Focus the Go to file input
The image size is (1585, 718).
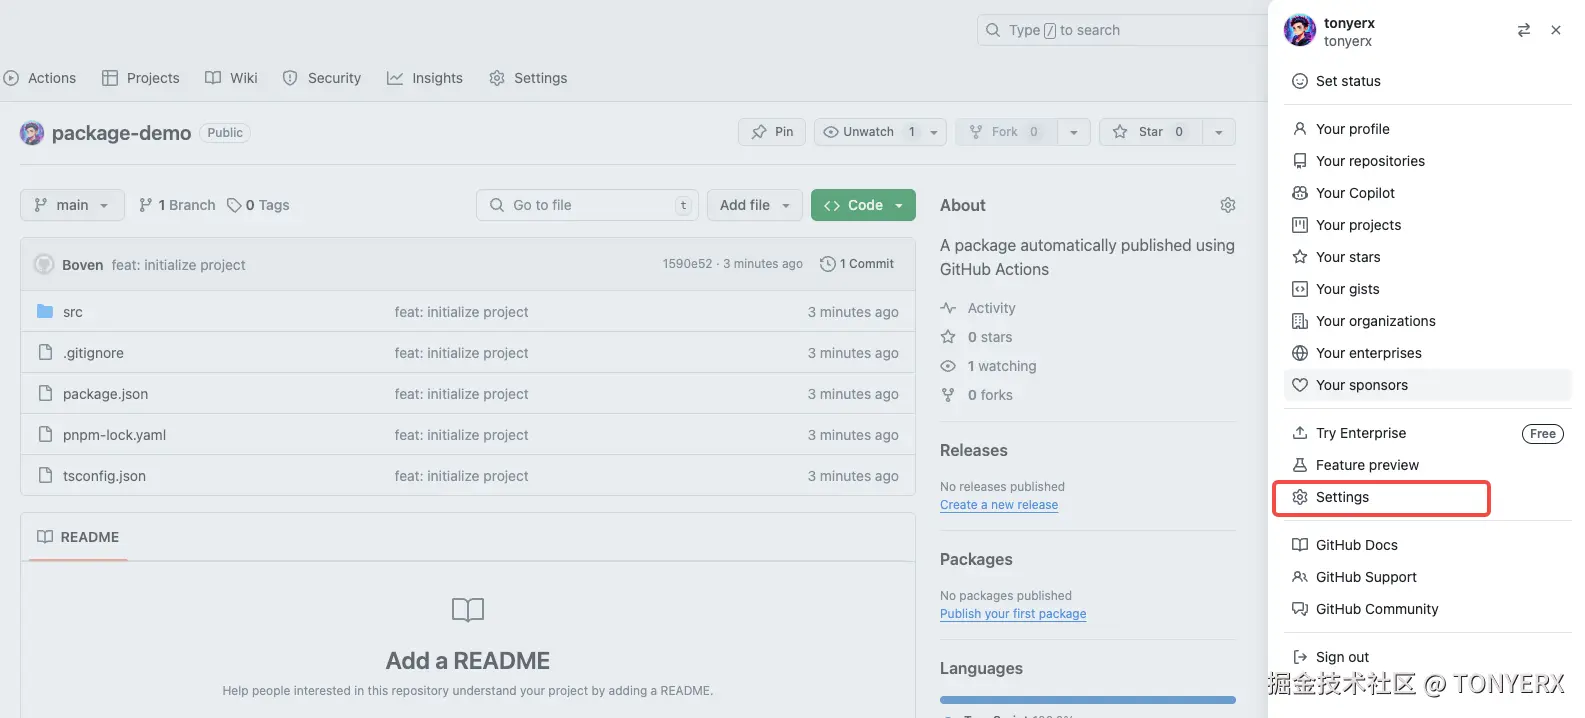(588, 205)
